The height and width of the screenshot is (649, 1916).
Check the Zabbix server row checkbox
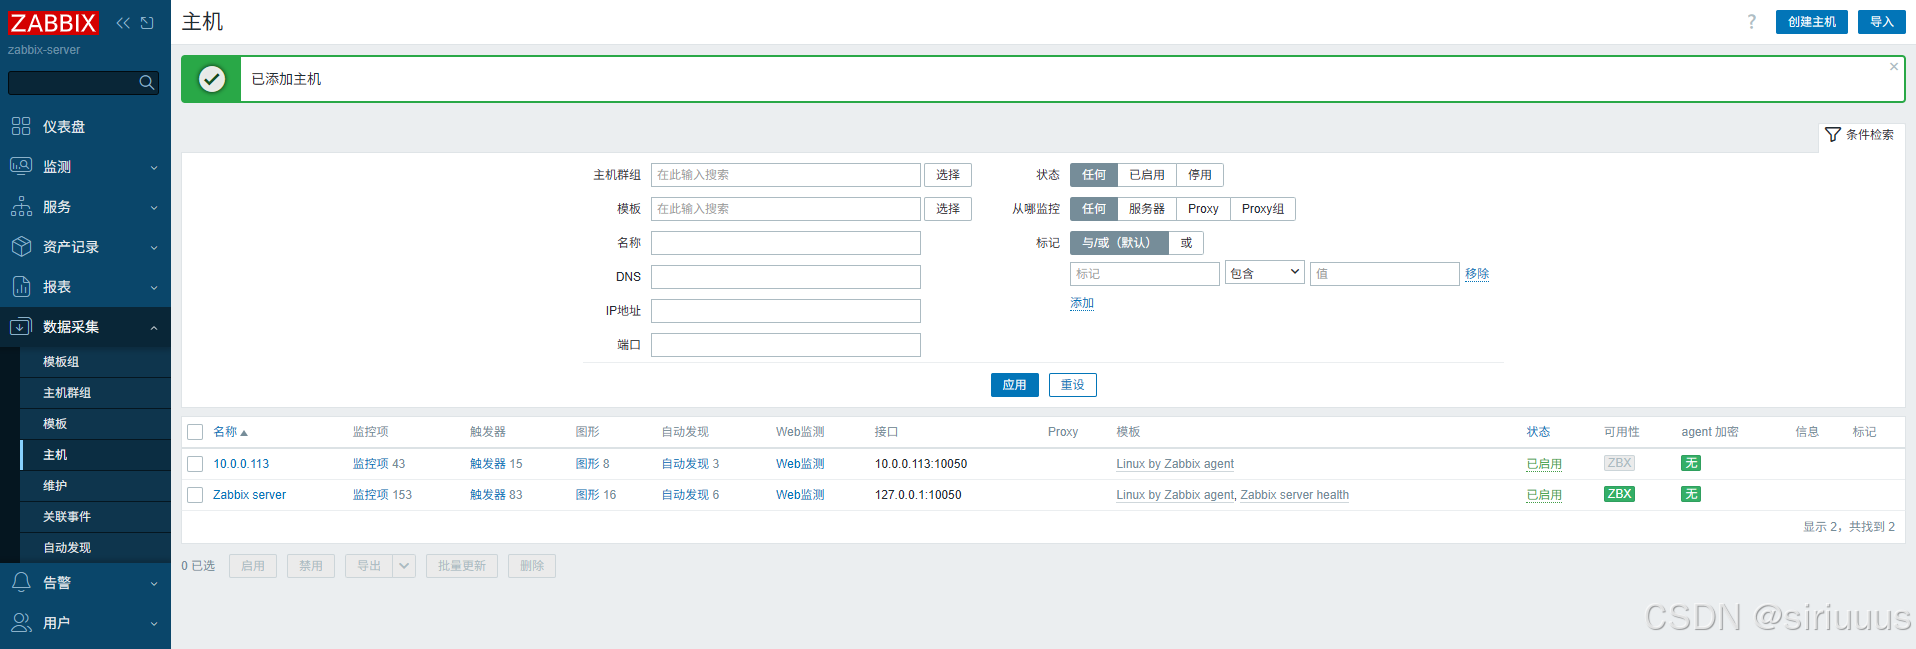point(195,495)
